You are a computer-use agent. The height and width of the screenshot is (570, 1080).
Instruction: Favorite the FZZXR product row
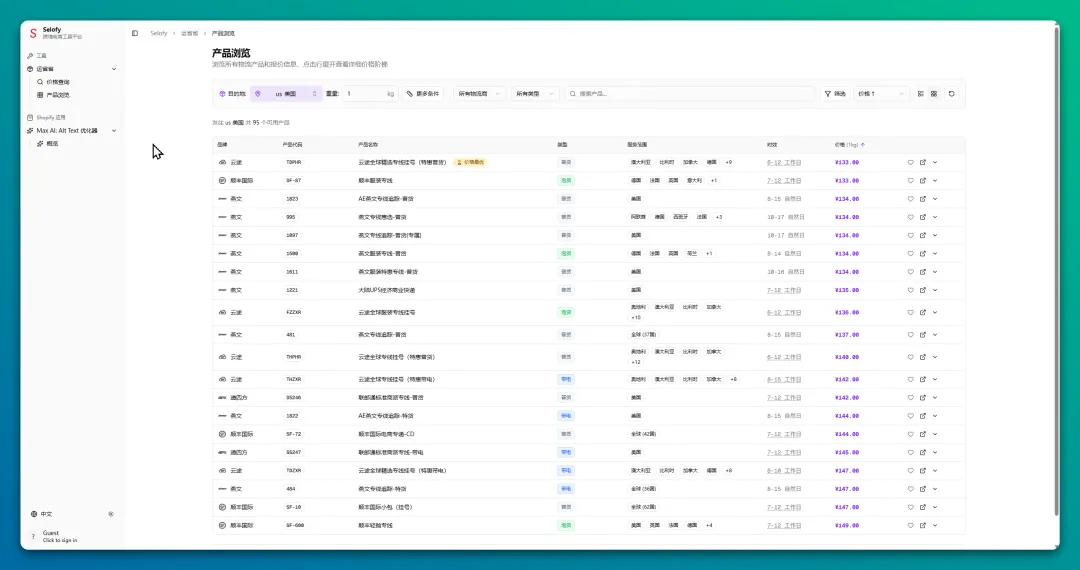[910, 312]
